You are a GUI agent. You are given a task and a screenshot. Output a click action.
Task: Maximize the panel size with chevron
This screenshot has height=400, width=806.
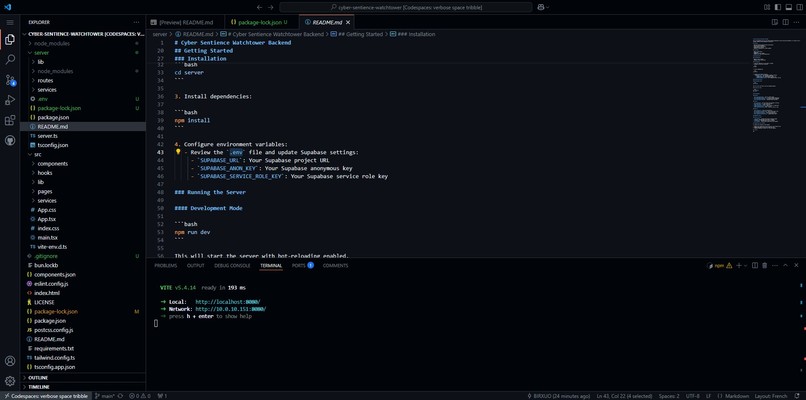pos(785,265)
